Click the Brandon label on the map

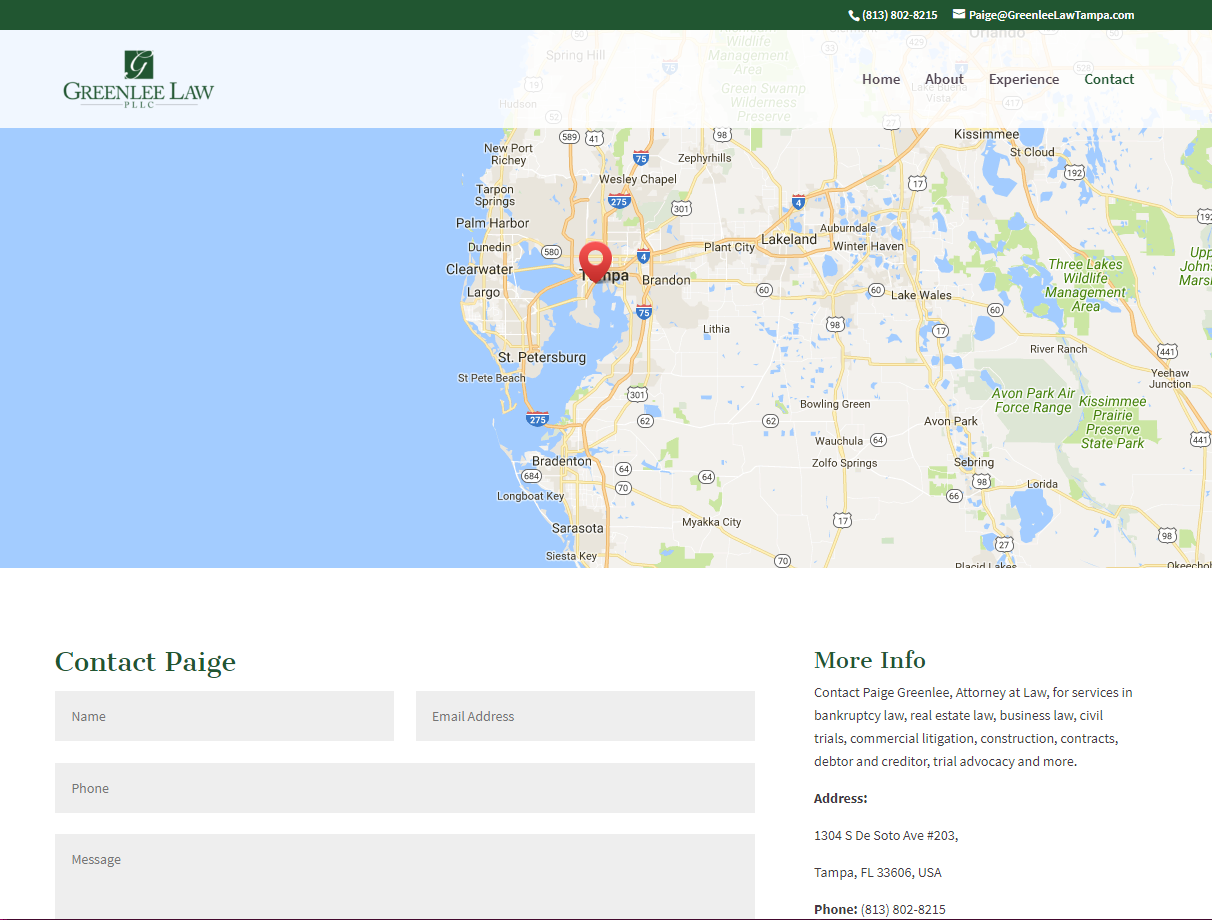(666, 280)
